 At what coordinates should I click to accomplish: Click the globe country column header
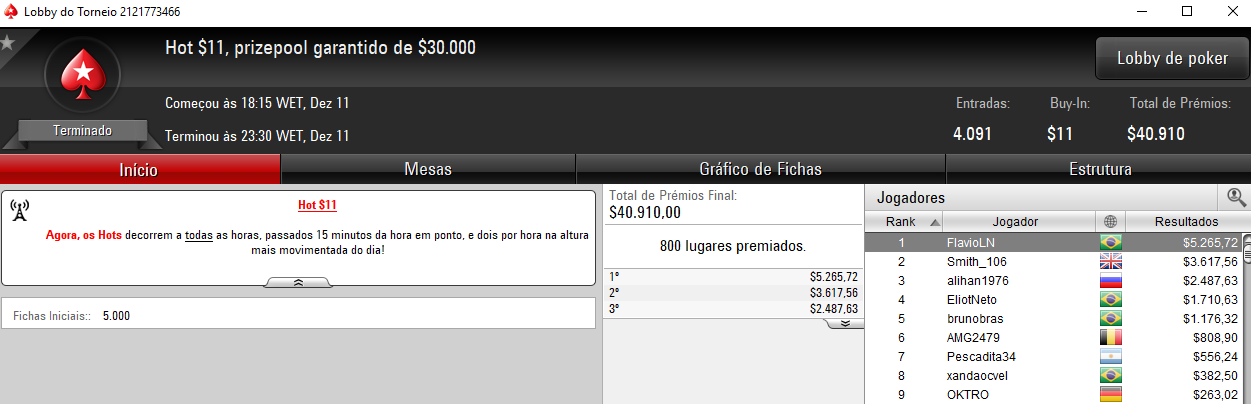click(x=1110, y=222)
